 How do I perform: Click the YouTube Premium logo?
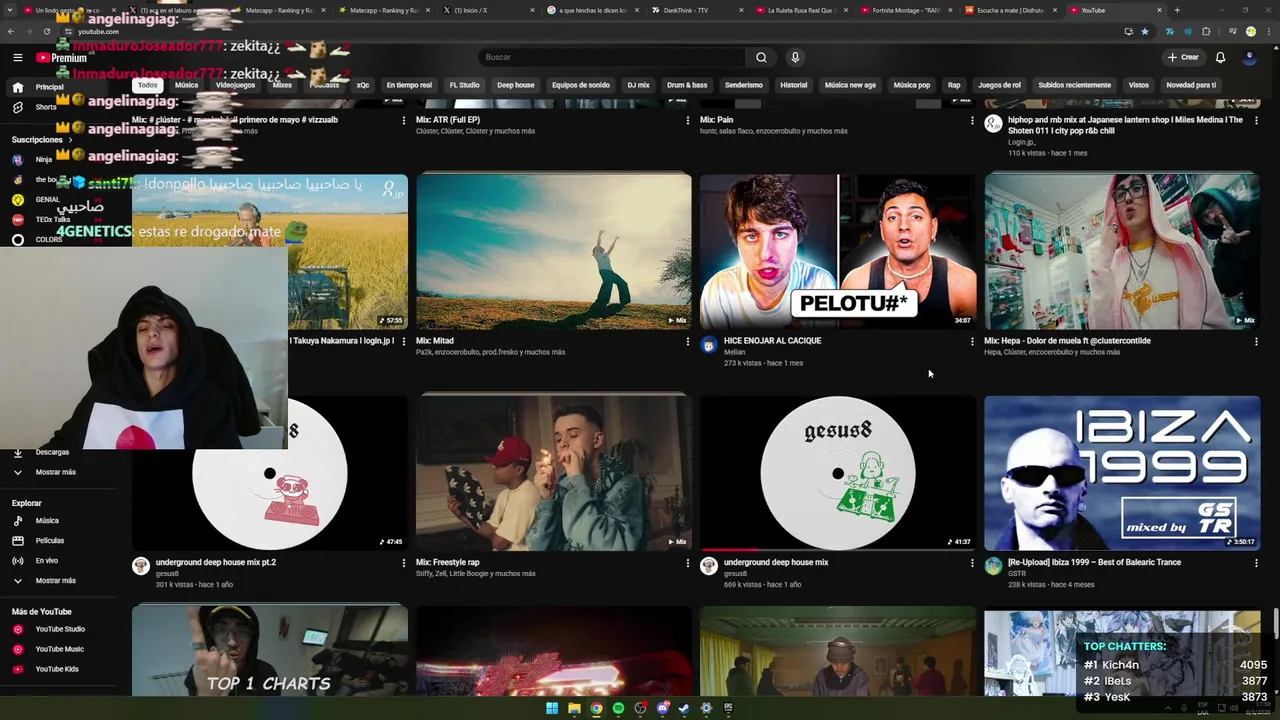62,58
